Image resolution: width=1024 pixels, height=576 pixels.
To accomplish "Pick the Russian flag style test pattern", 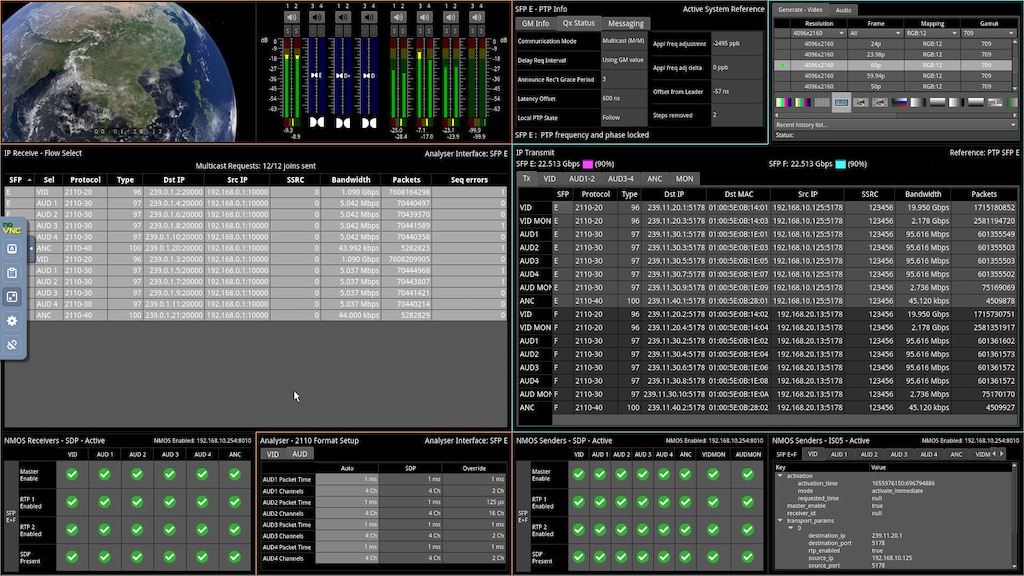I will (x=899, y=102).
